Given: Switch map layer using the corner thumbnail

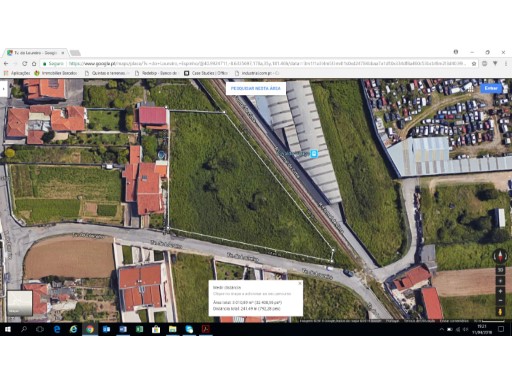Looking at the screenshot, I should point(20,303).
